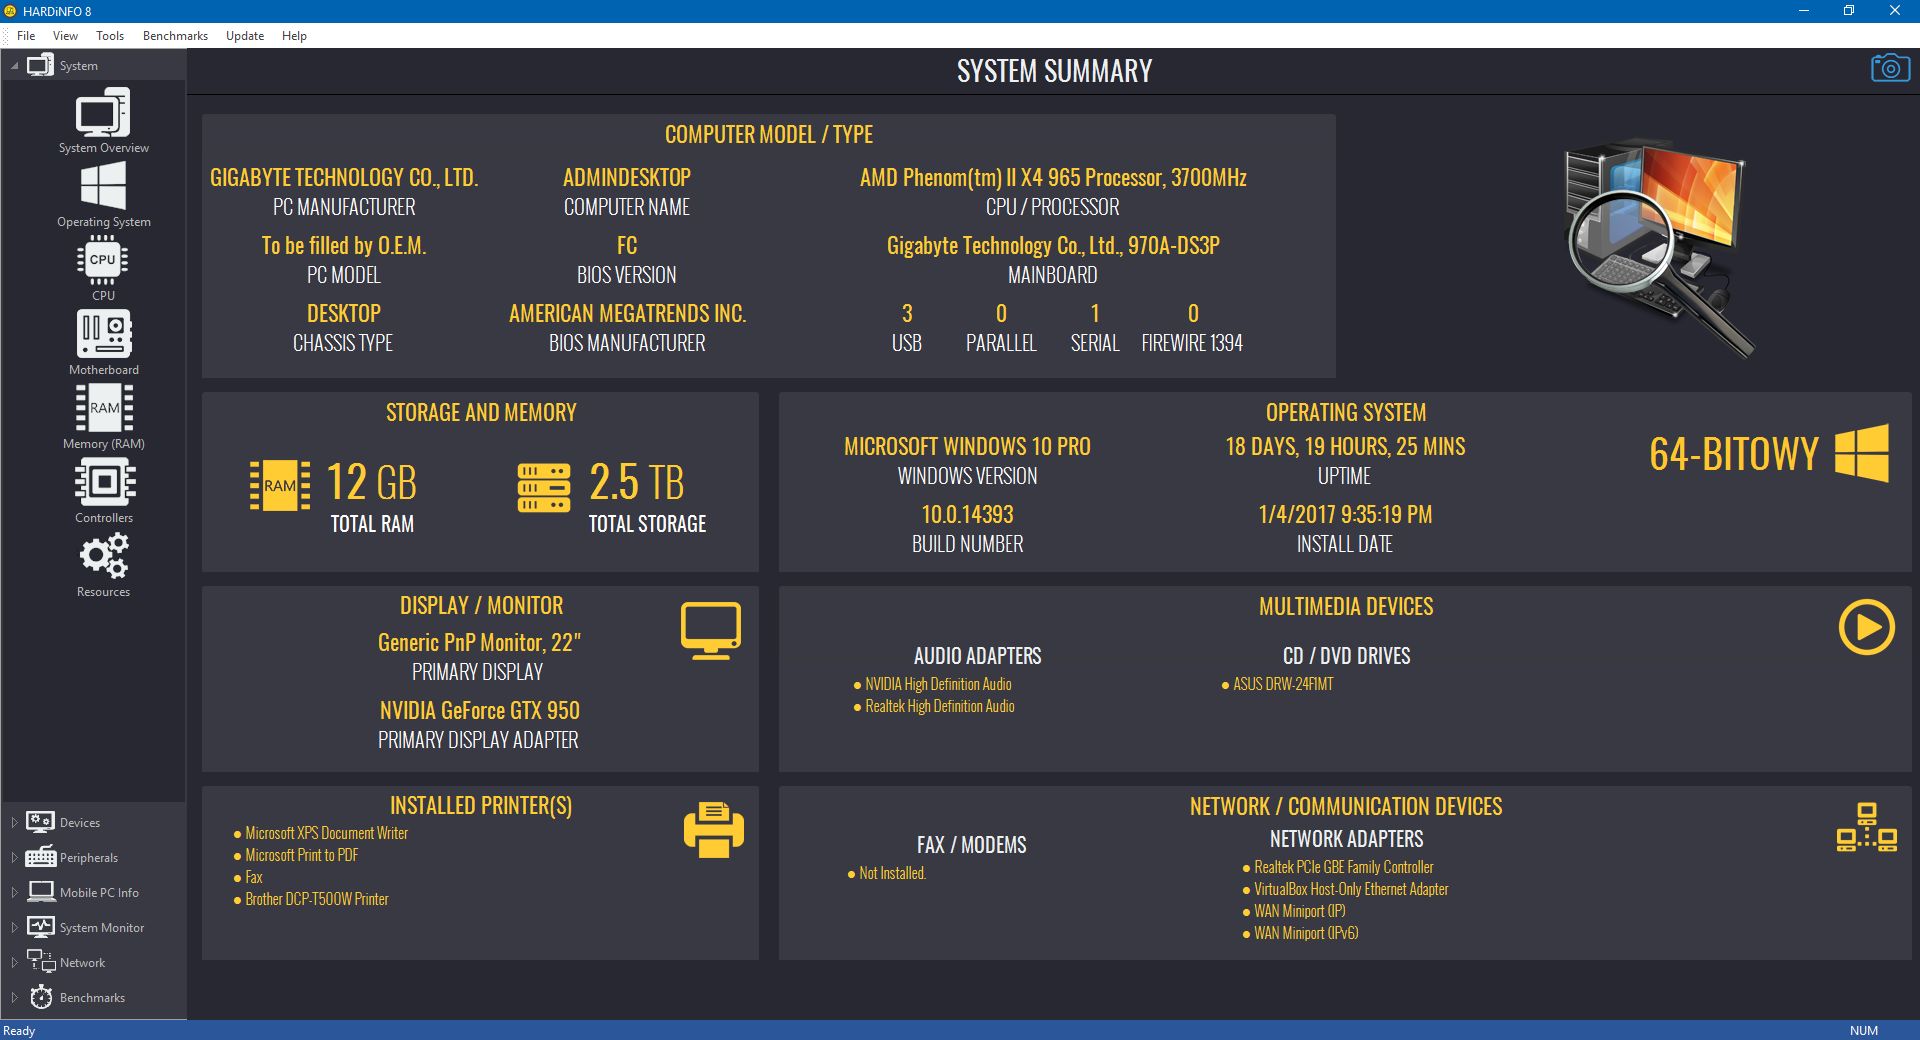Click the Ready status bar text
This screenshot has height=1040, width=1920.
(x=19, y=1031)
